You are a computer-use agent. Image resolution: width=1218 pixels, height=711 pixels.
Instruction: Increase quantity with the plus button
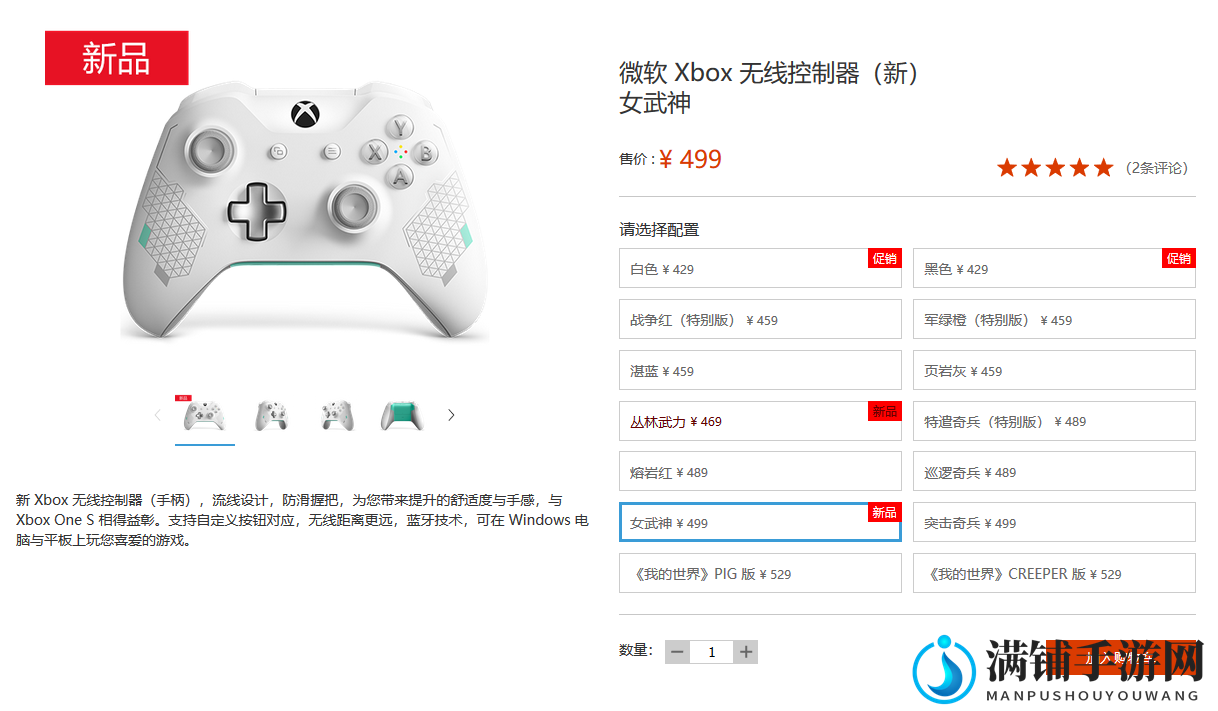(746, 652)
